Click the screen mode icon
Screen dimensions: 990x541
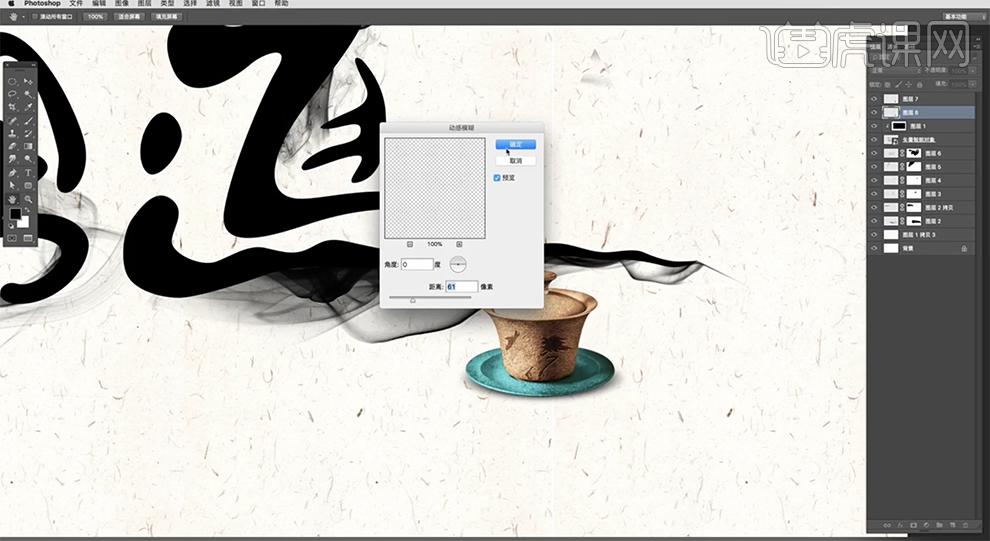28,238
